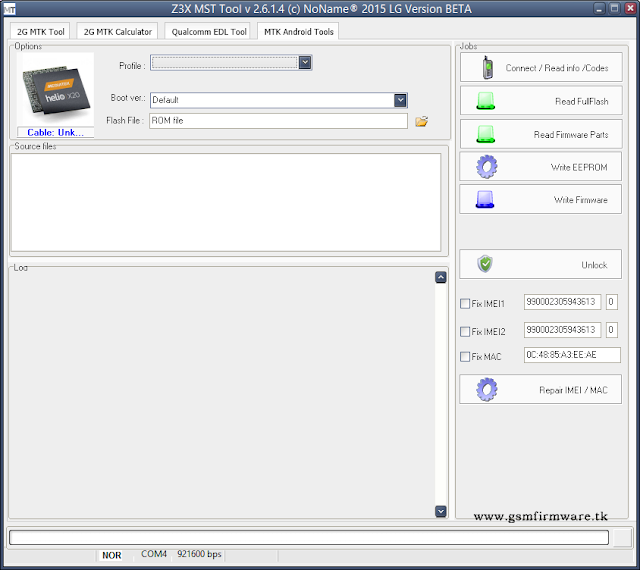Image resolution: width=640 pixels, height=570 pixels.
Task: Click the Cable: Unk... status label
Action: click(56, 132)
